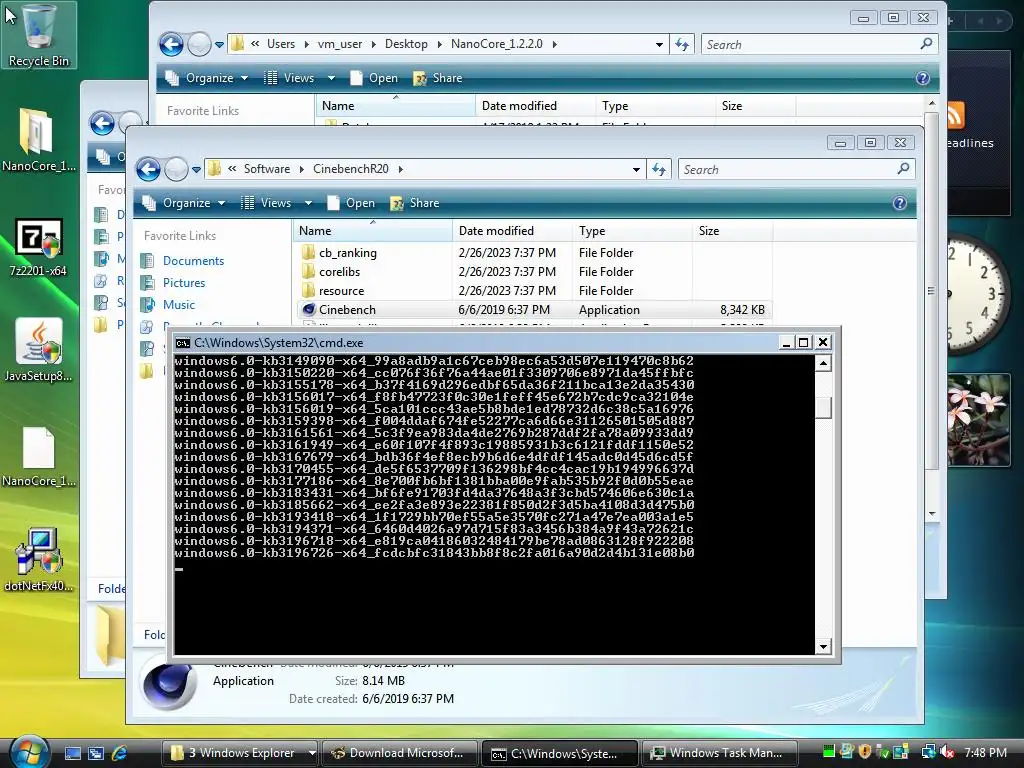This screenshot has height=768, width=1024.
Task: Click Software breadcrumb in address bar
Action: pos(266,169)
